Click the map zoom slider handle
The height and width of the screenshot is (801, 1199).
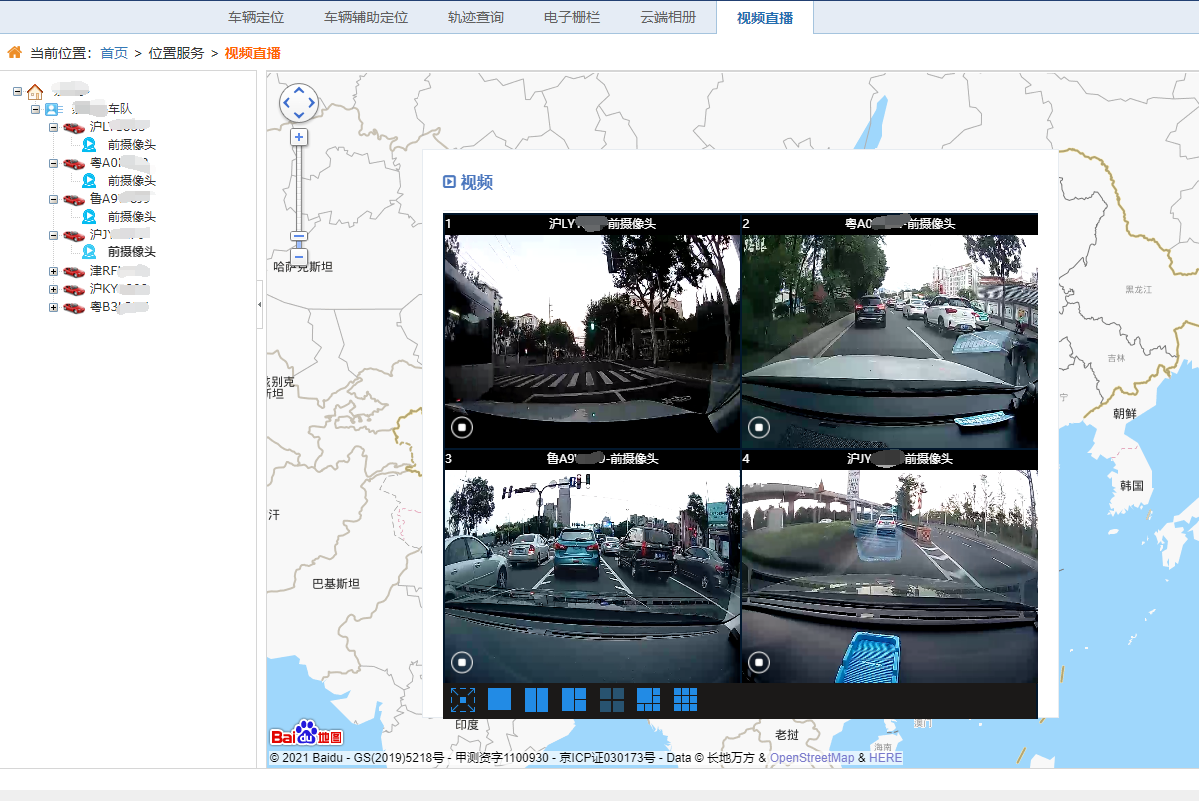298,238
